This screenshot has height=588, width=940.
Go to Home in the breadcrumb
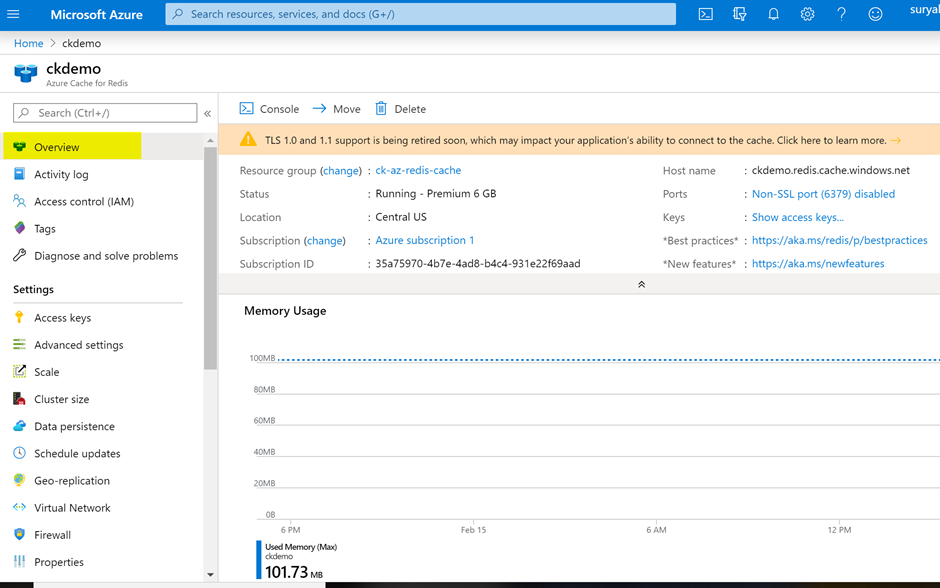click(x=29, y=43)
